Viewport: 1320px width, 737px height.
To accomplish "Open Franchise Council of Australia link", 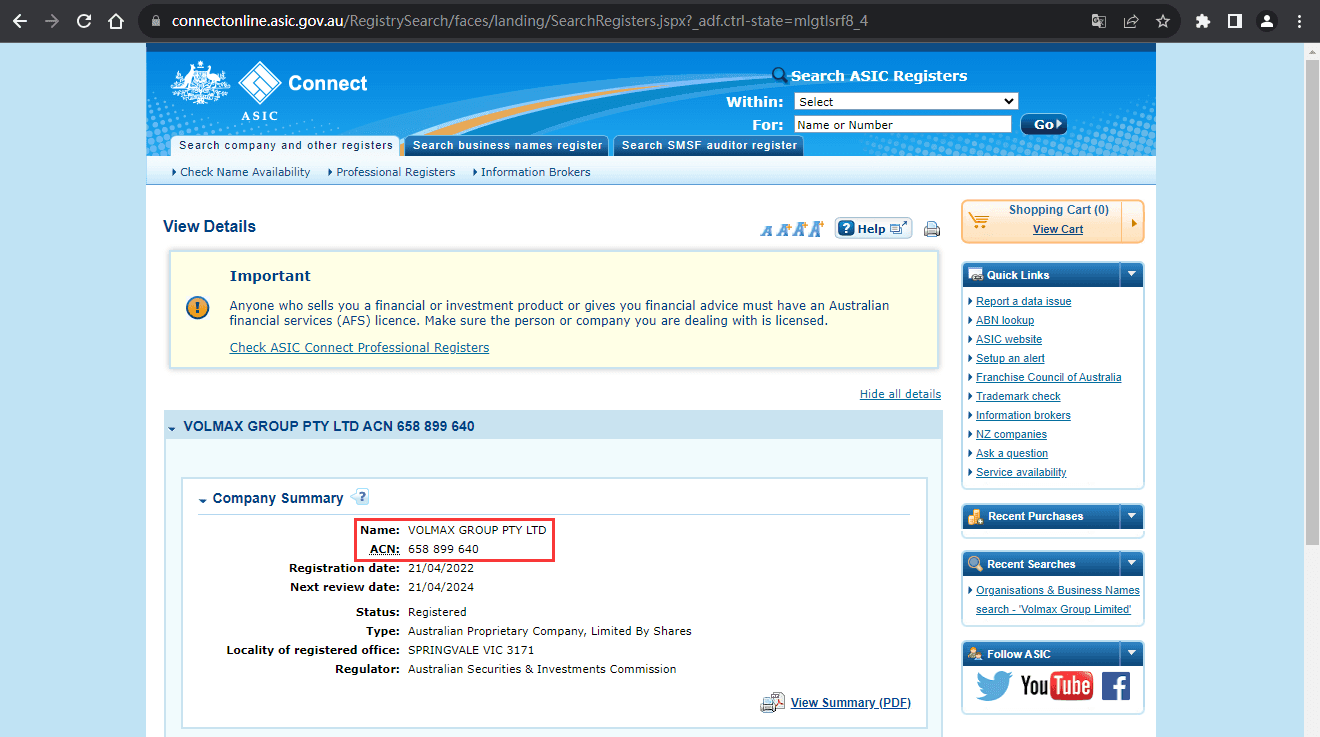I will click(x=1048, y=377).
